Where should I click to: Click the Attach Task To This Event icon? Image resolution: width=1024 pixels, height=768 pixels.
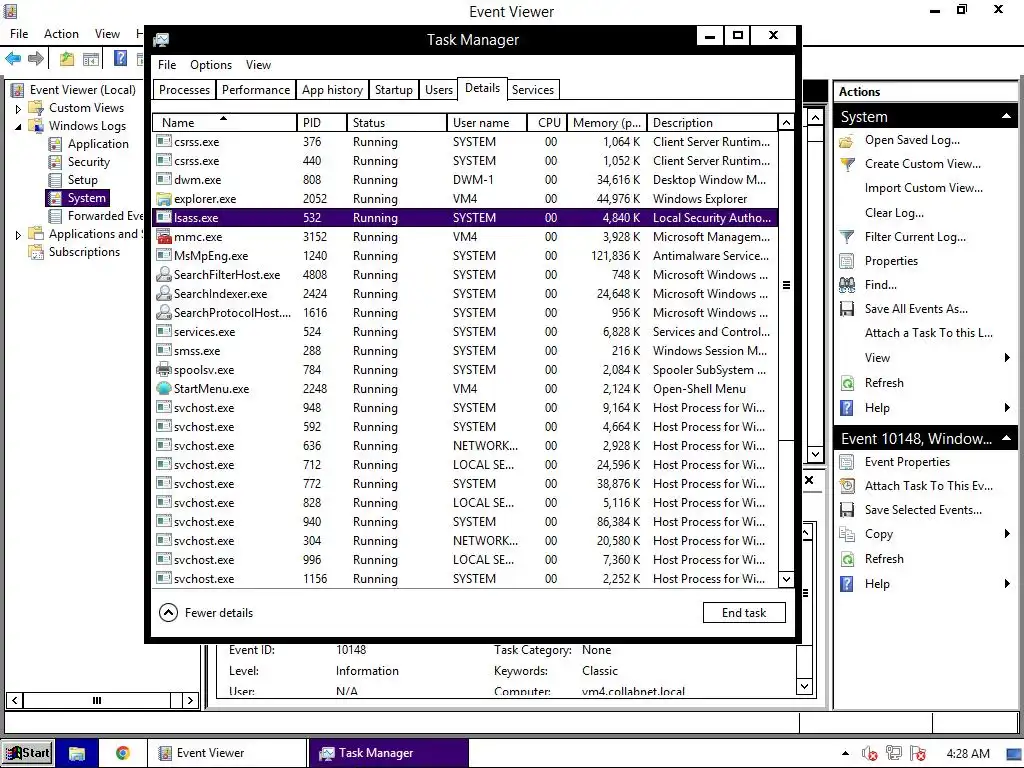click(847, 486)
